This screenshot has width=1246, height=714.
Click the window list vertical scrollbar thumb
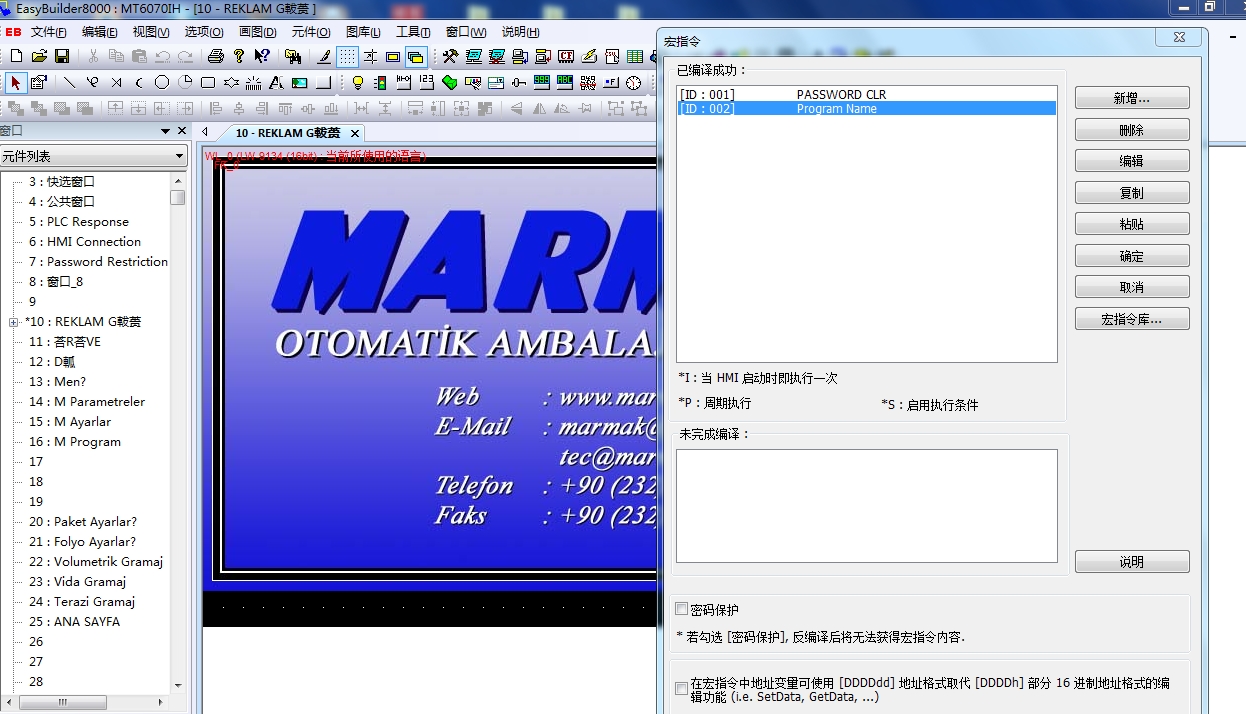click(178, 197)
